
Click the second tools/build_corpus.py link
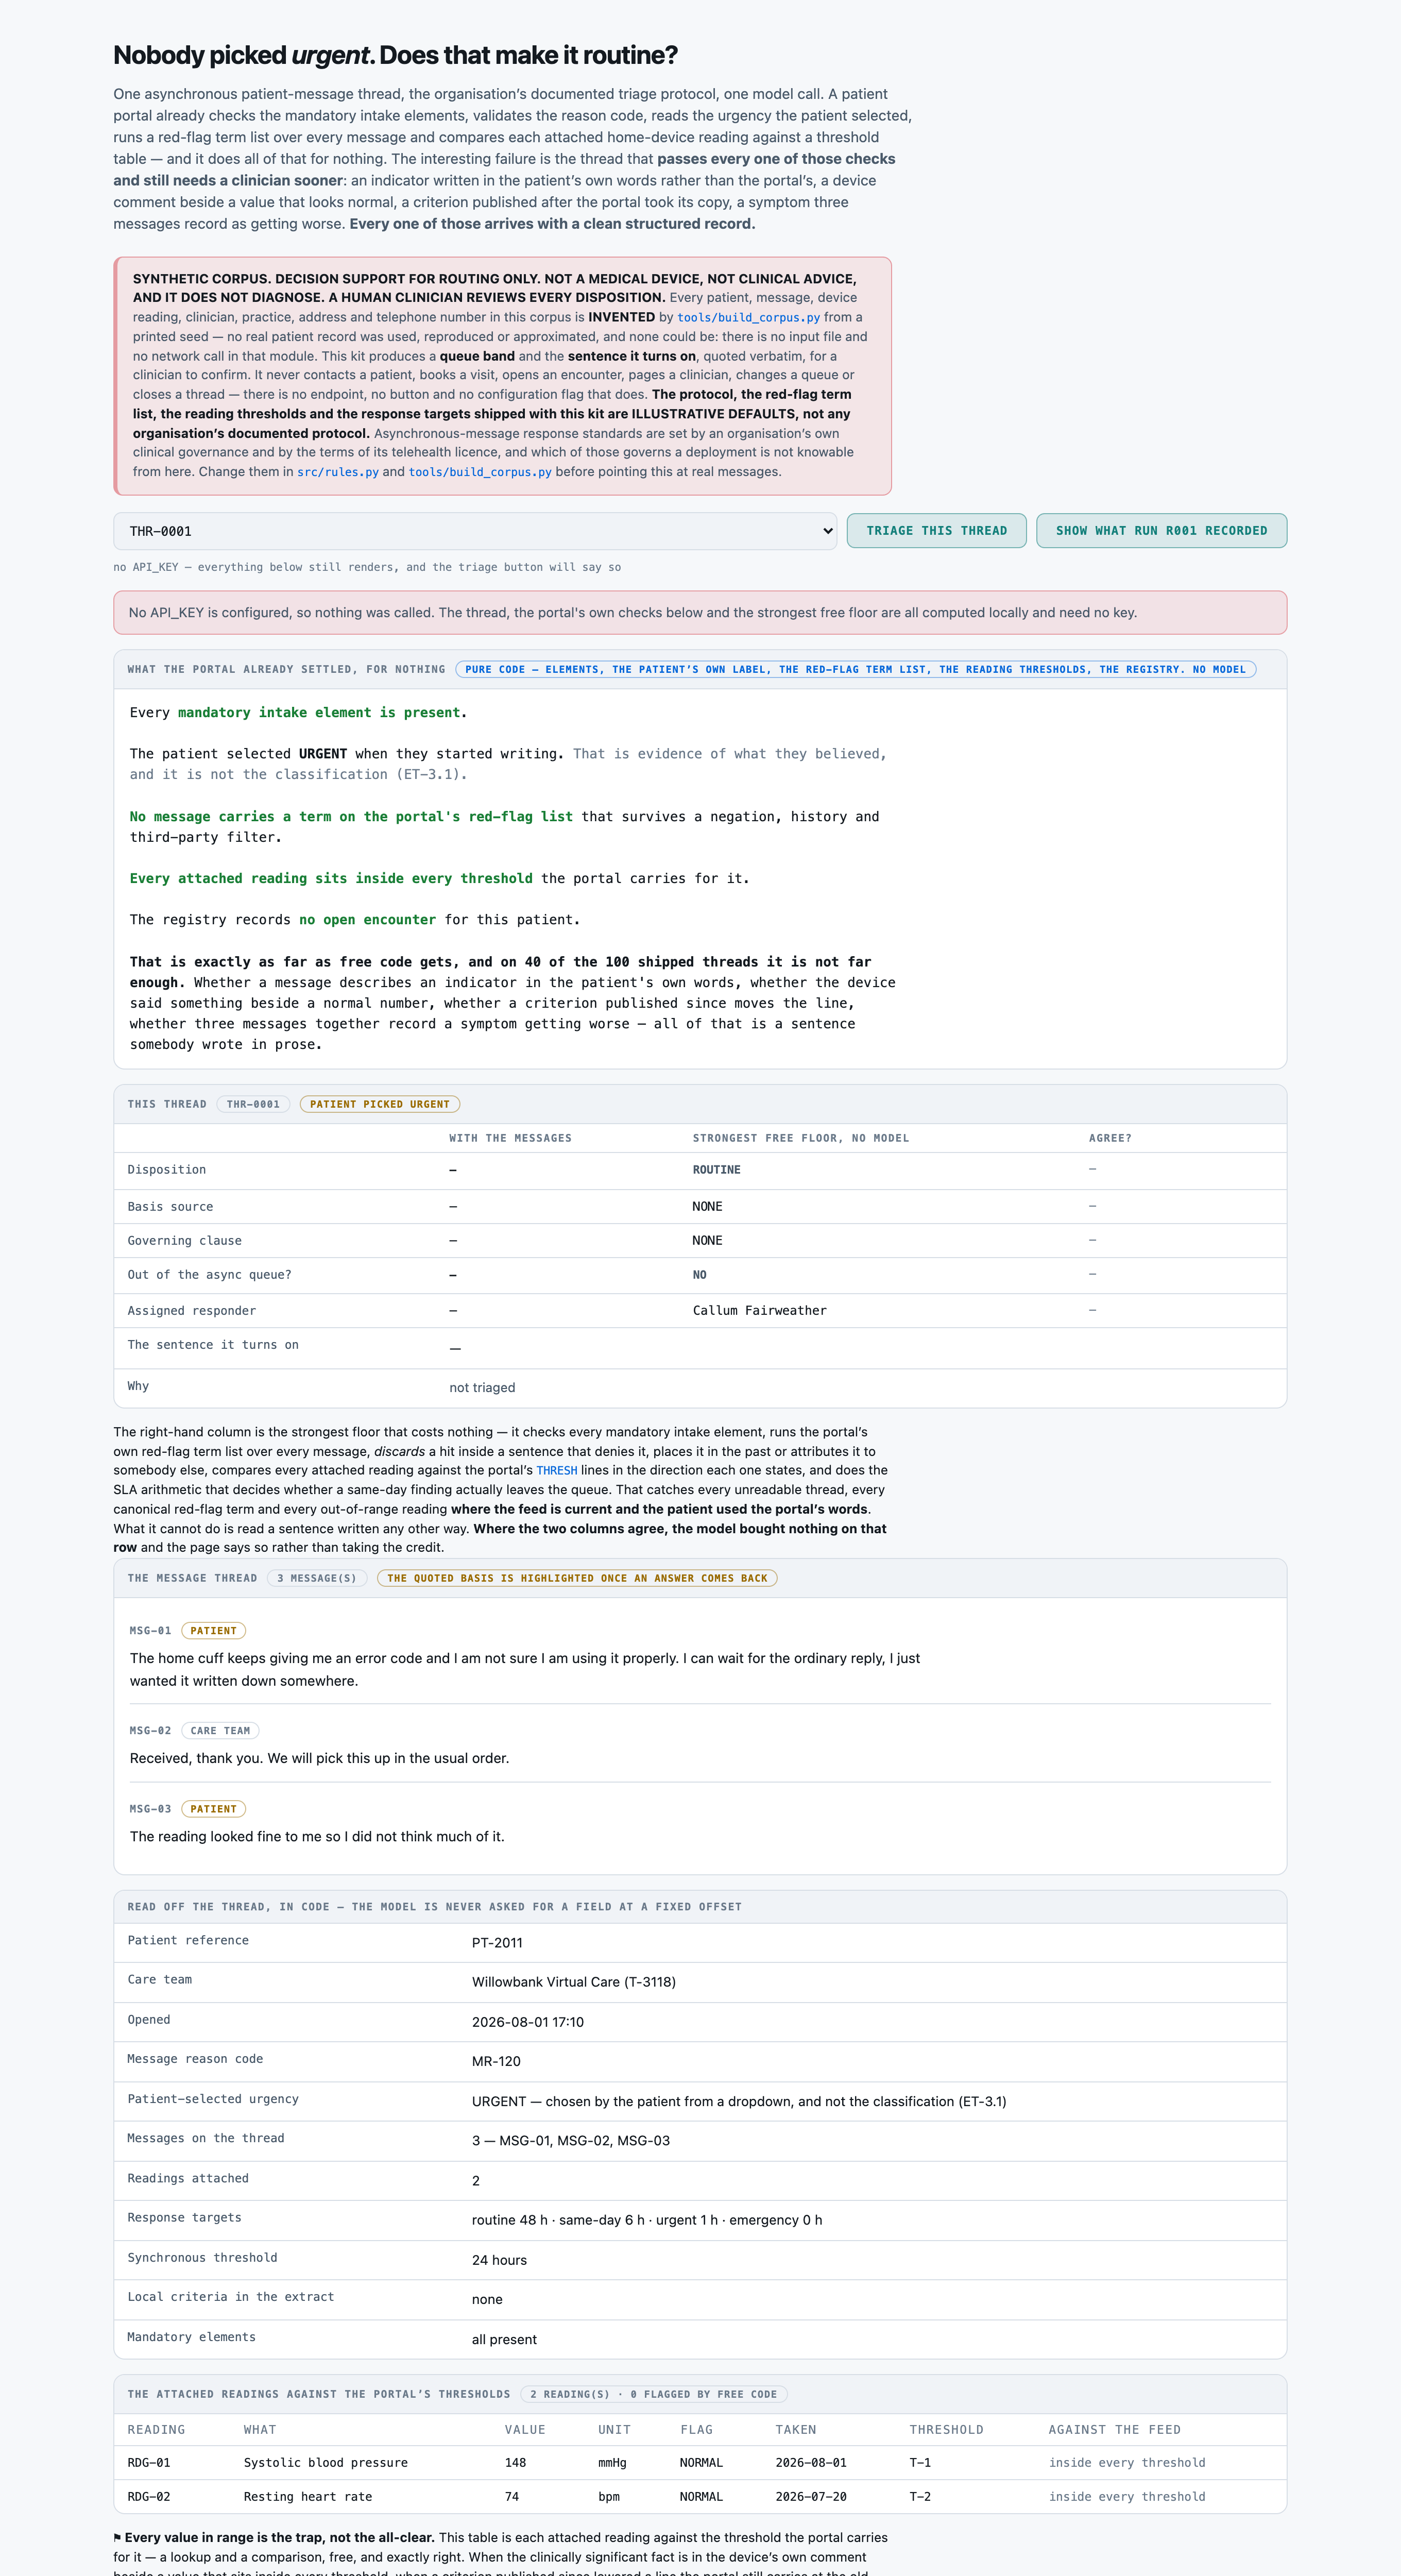click(480, 472)
